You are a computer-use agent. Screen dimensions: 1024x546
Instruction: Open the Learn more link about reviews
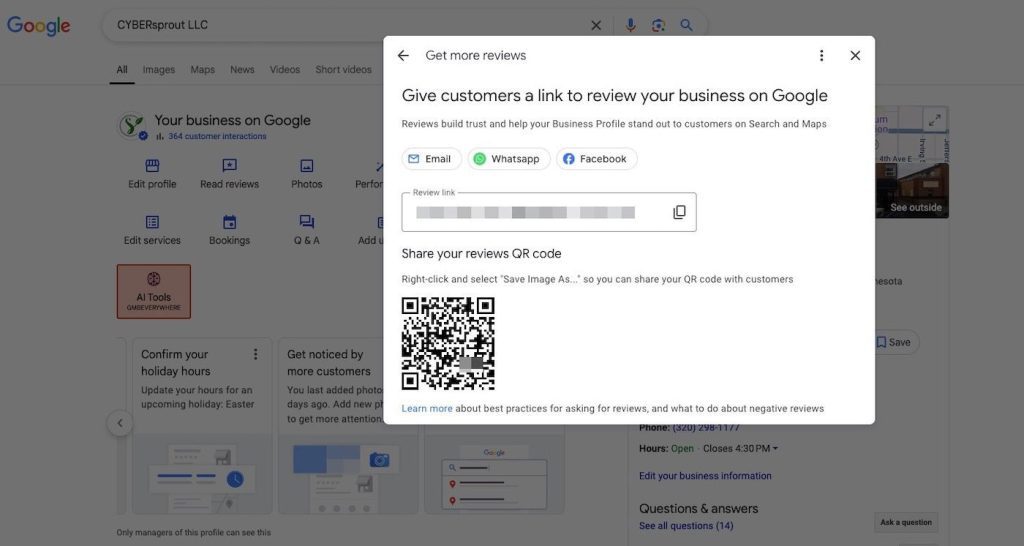coord(426,408)
